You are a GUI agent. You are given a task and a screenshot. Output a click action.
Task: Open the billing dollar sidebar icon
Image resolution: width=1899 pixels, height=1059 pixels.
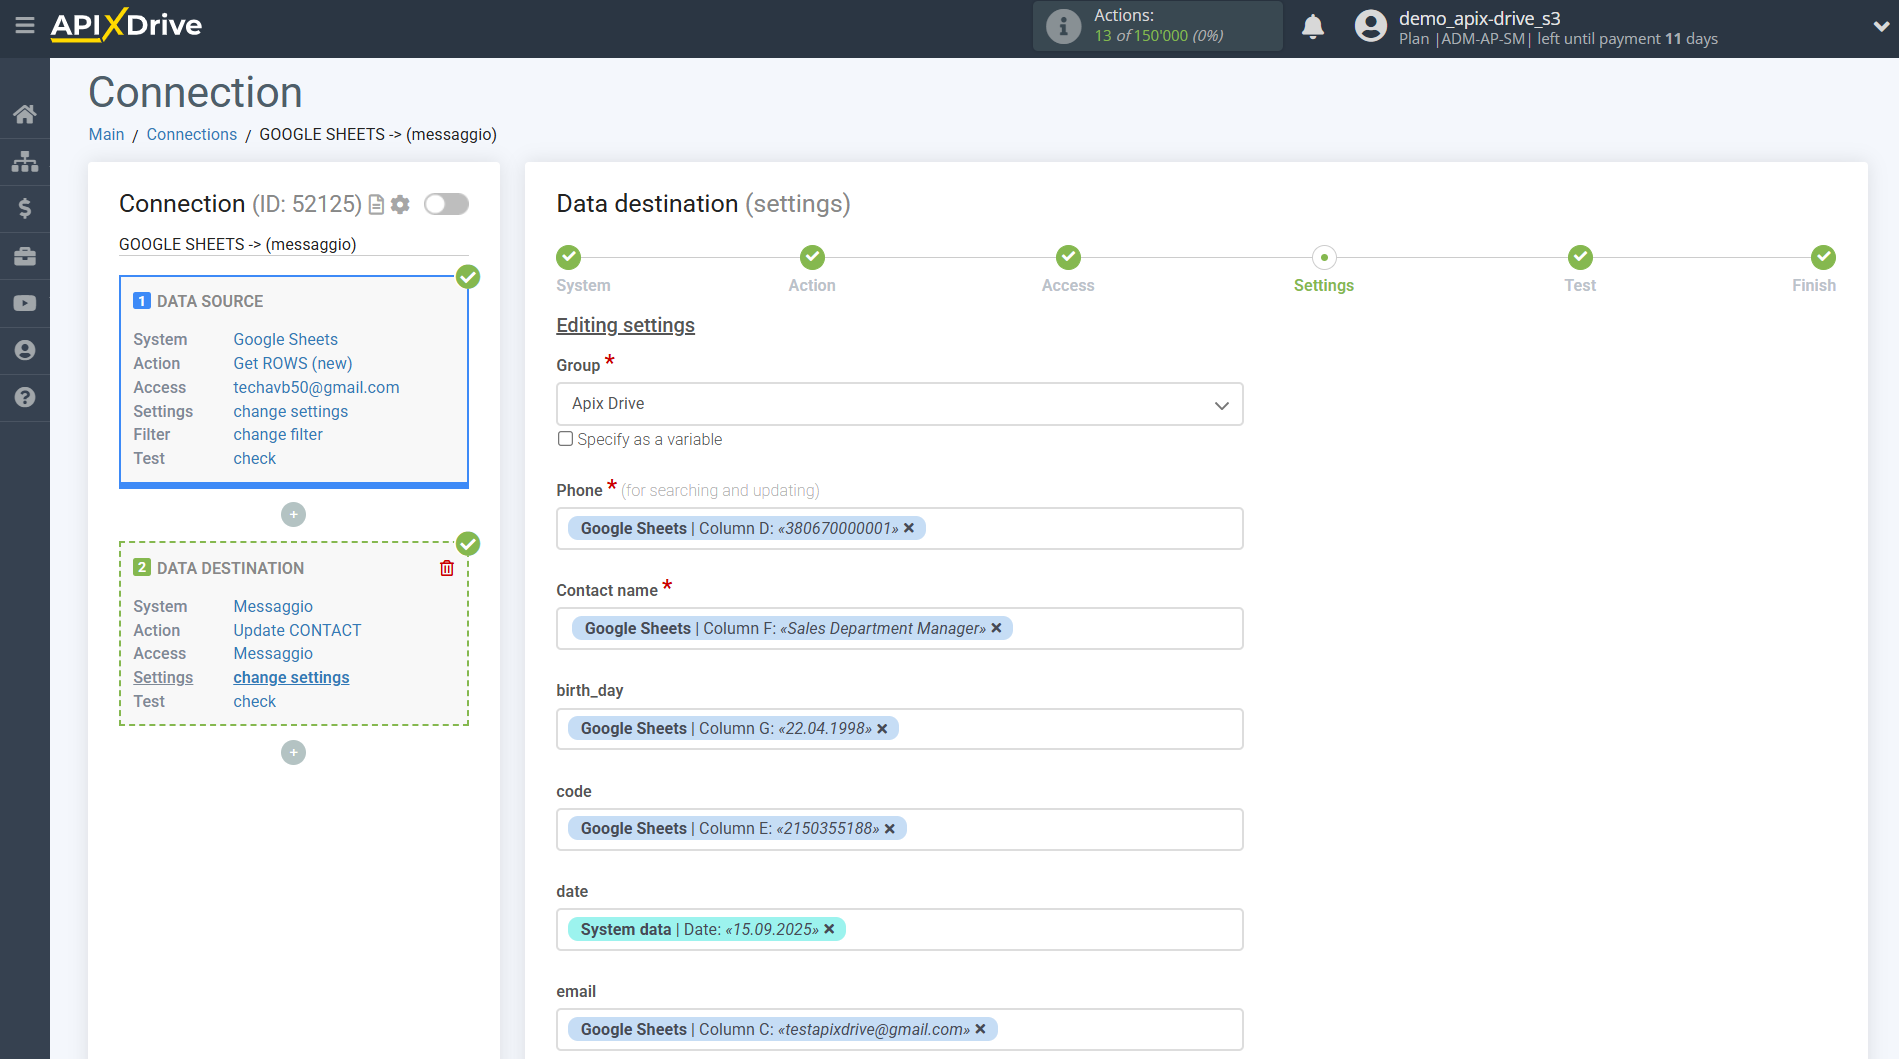[x=25, y=208]
